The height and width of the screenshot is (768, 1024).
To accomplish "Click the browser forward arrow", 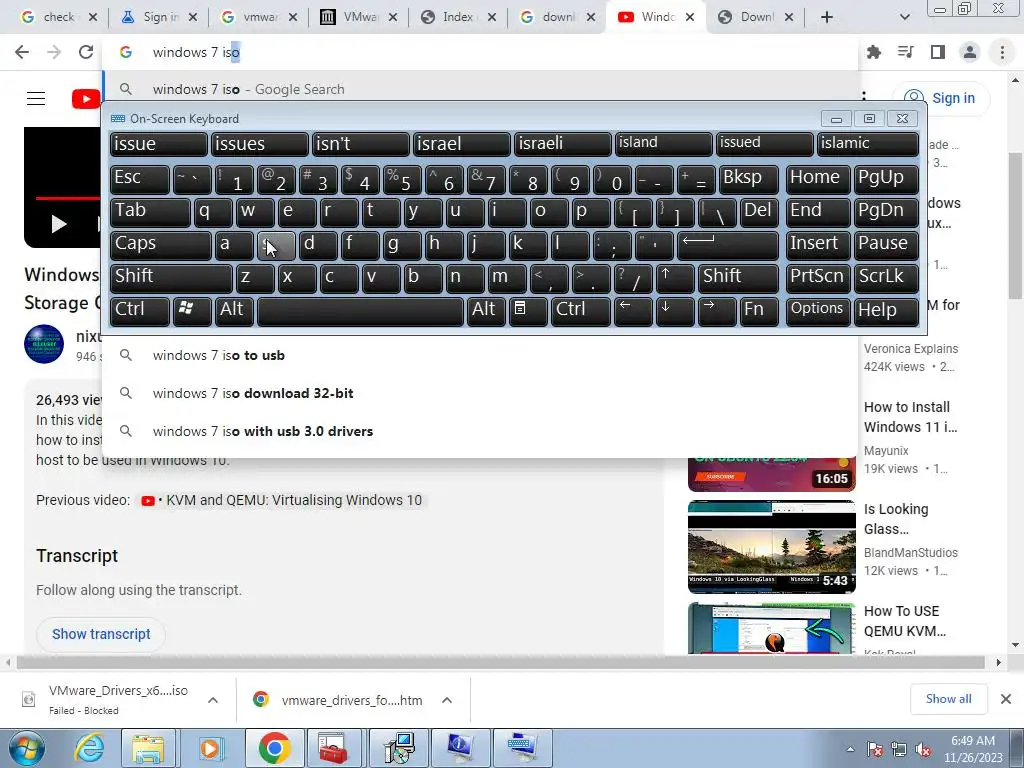I will (54, 52).
